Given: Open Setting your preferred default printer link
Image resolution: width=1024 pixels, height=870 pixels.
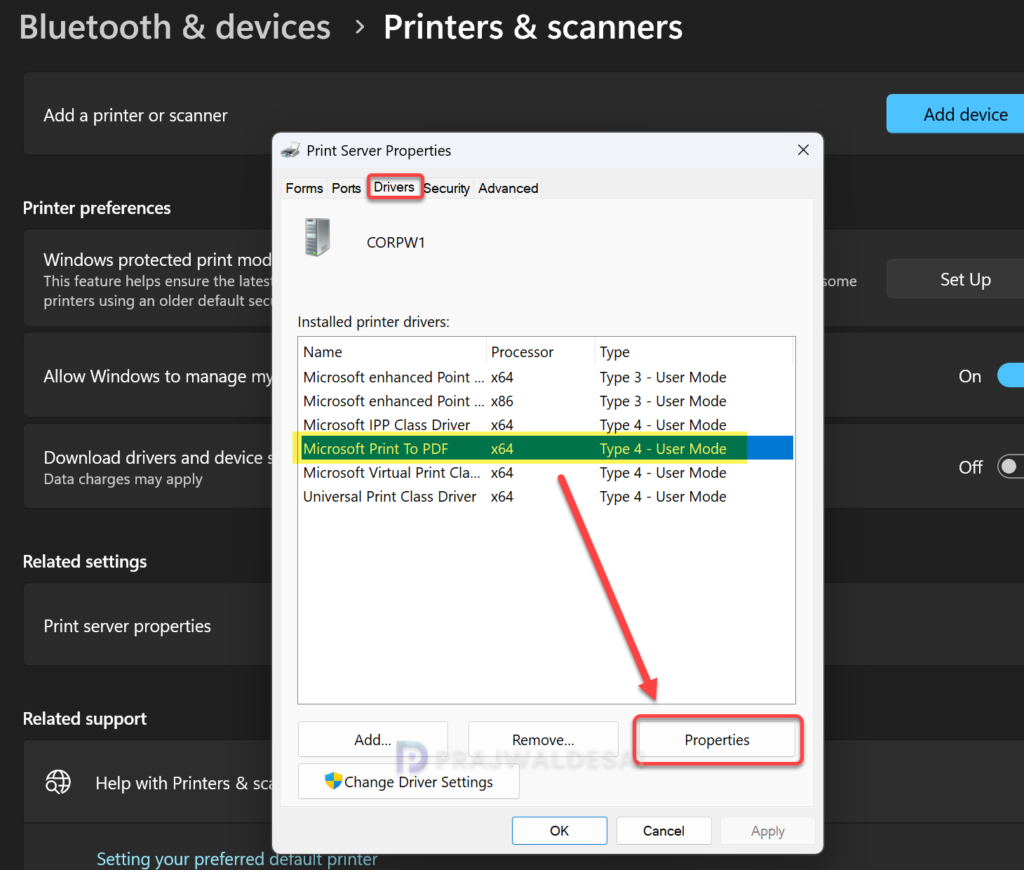Looking at the screenshot, I should coord(237,858).
